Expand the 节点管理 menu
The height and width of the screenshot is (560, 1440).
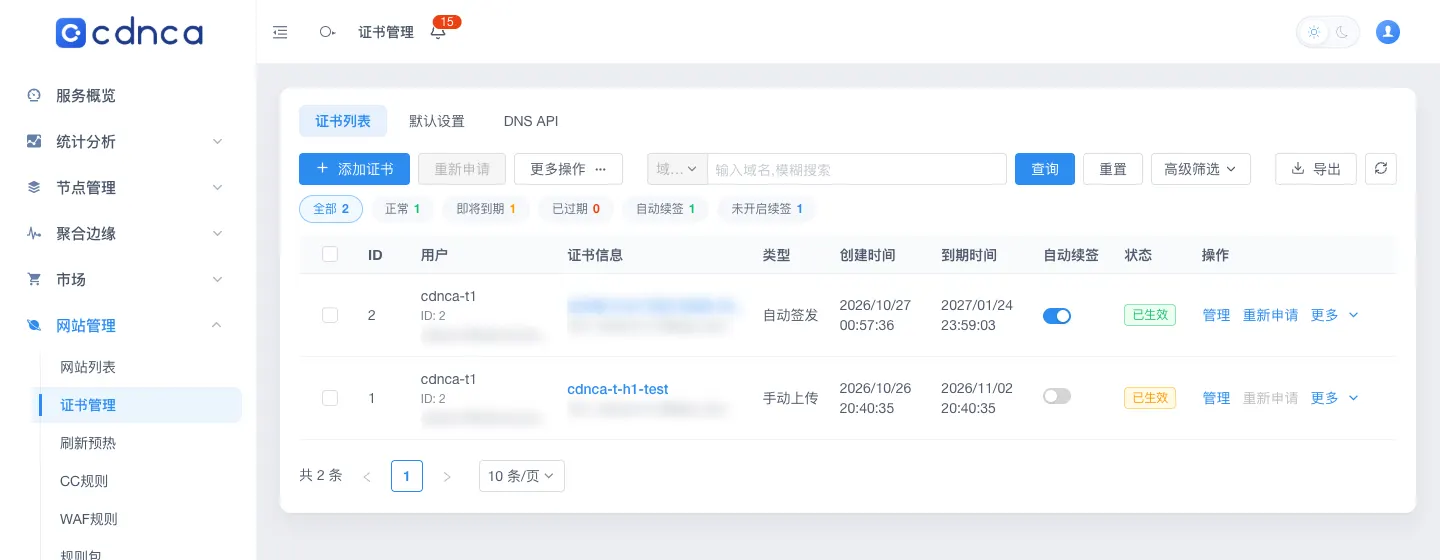click(128, 188)
